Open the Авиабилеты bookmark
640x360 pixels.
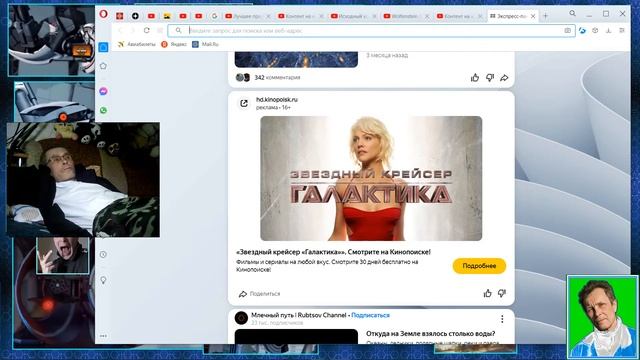(136, 44)
